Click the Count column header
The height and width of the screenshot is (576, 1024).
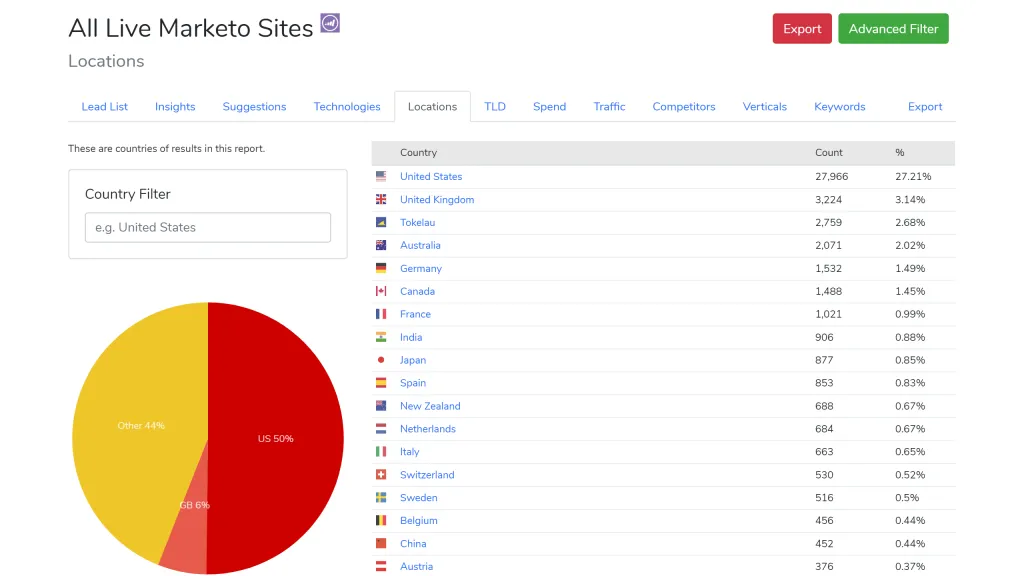[x=829, y=152]
